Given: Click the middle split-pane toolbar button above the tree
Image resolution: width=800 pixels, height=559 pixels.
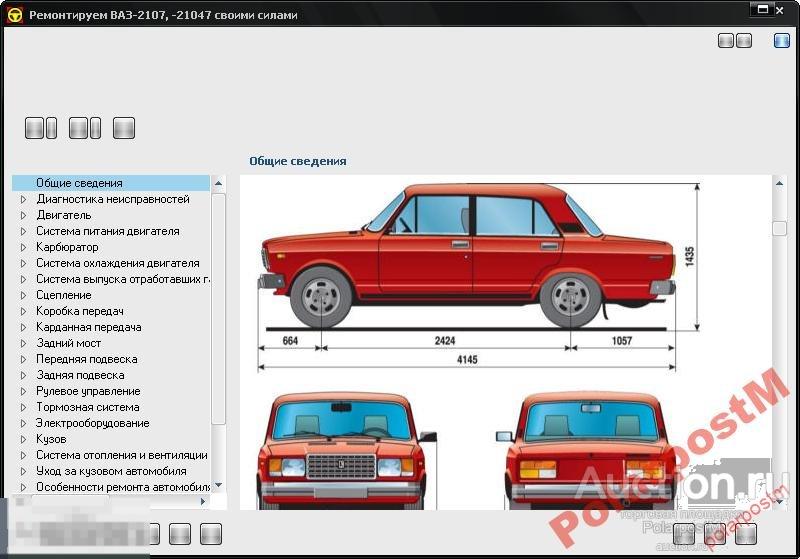Looking at the screenshot, I should [x=85, y=128].
